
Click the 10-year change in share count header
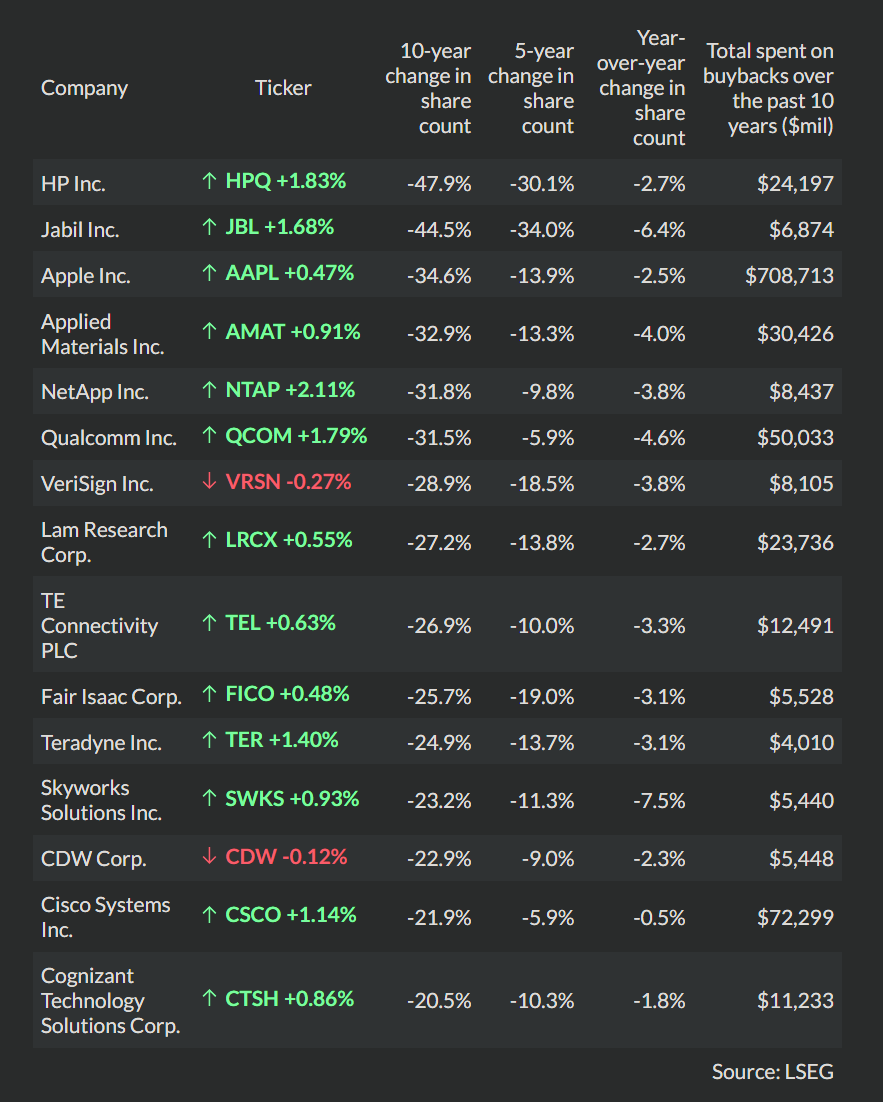coord(429,88)
